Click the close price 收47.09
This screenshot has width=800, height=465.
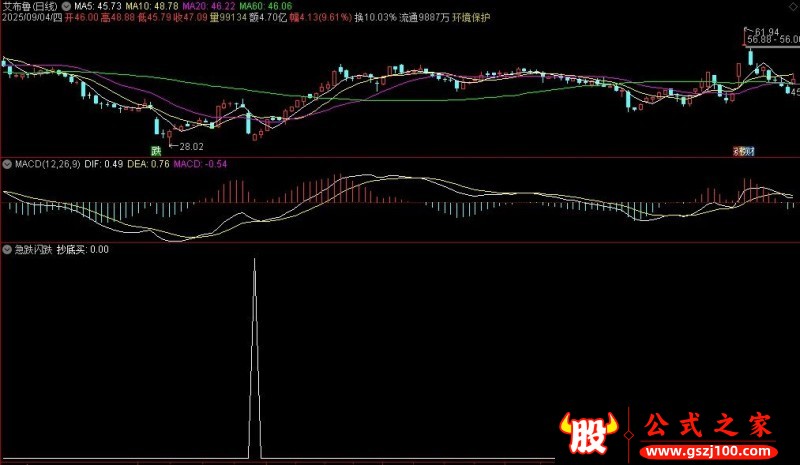[191, 18]
